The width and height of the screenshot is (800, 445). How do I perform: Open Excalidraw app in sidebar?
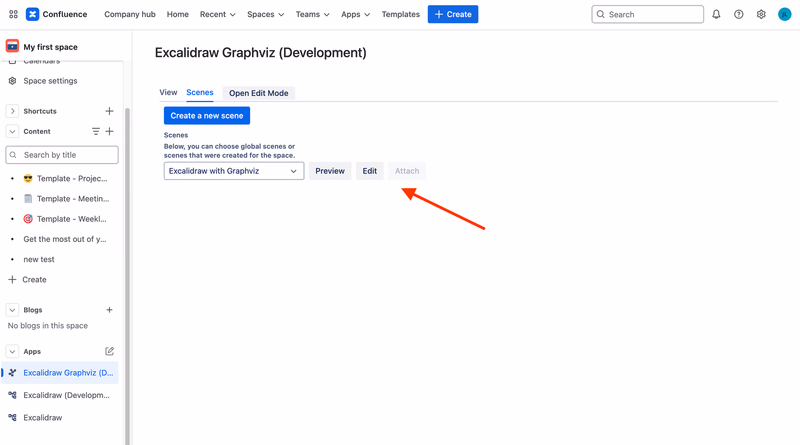[x=43, y=417]
